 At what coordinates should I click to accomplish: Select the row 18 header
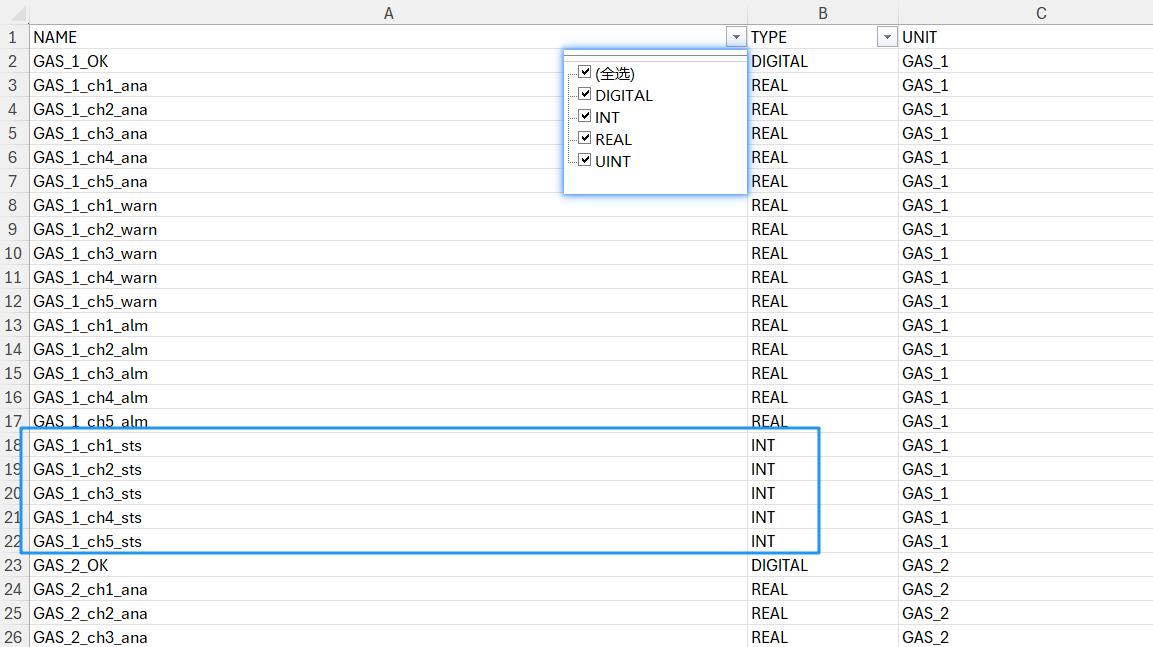14,445
